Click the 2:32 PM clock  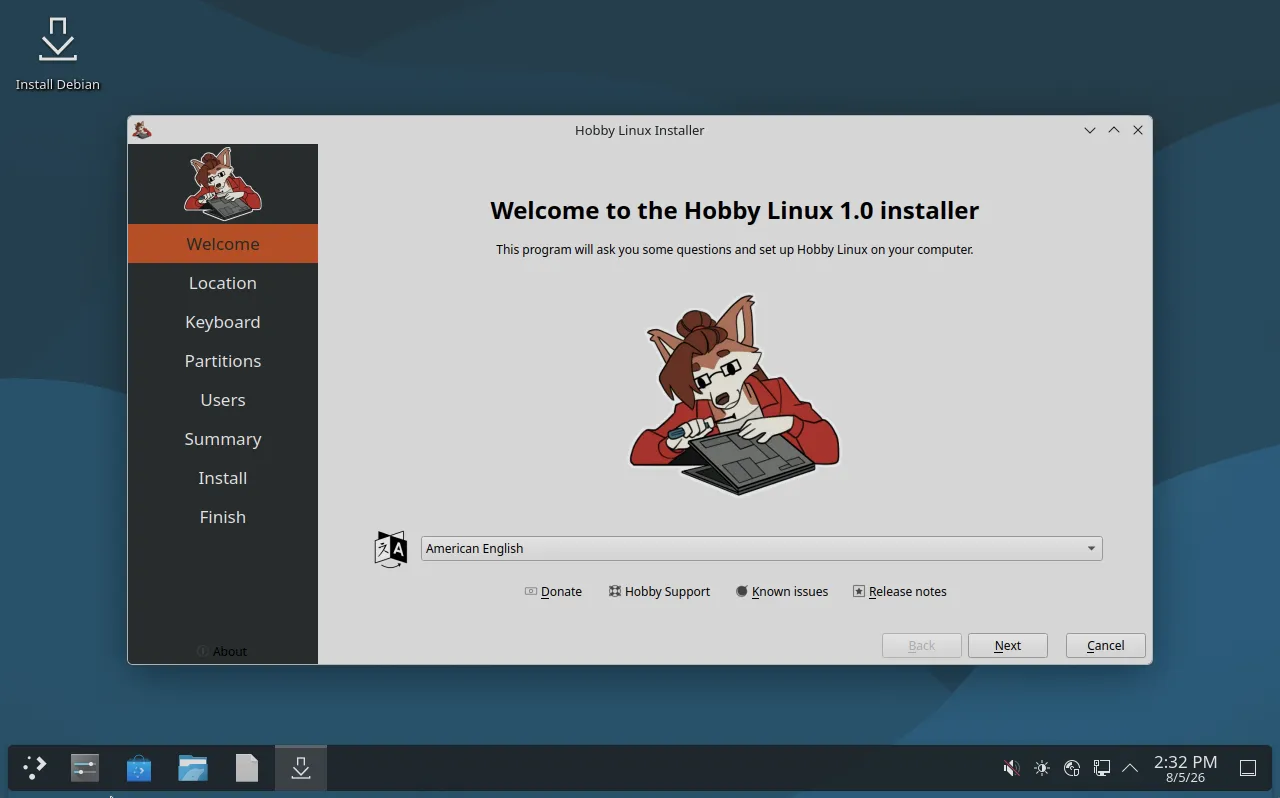[x=1185, y=768]
